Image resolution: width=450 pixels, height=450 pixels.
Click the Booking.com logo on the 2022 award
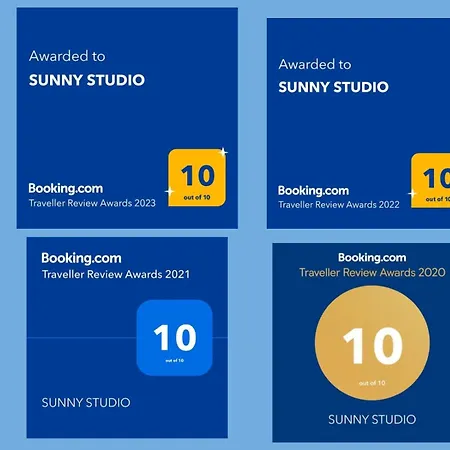(313, 191)
